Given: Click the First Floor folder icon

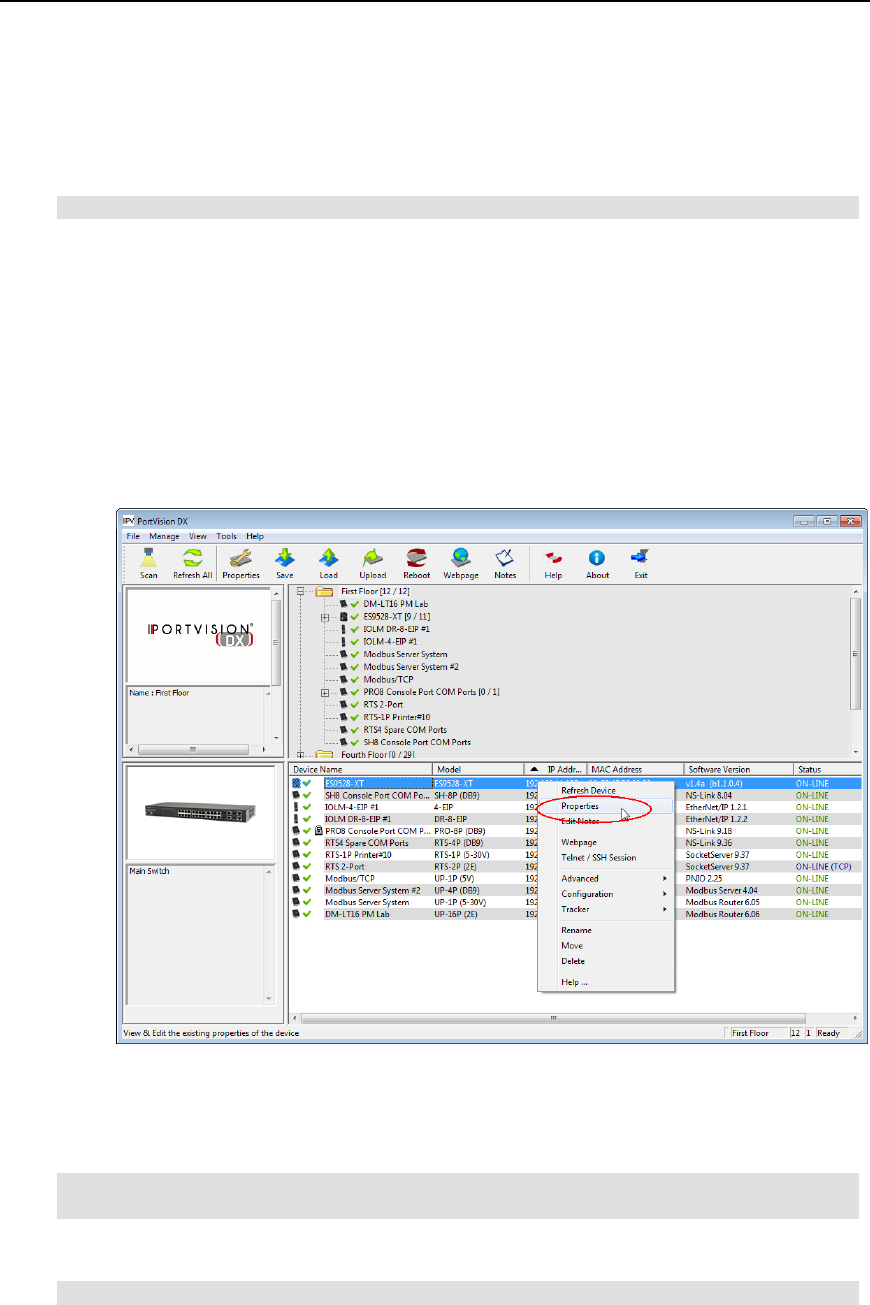Looking at the screenshot, I should tap(324, 593).
